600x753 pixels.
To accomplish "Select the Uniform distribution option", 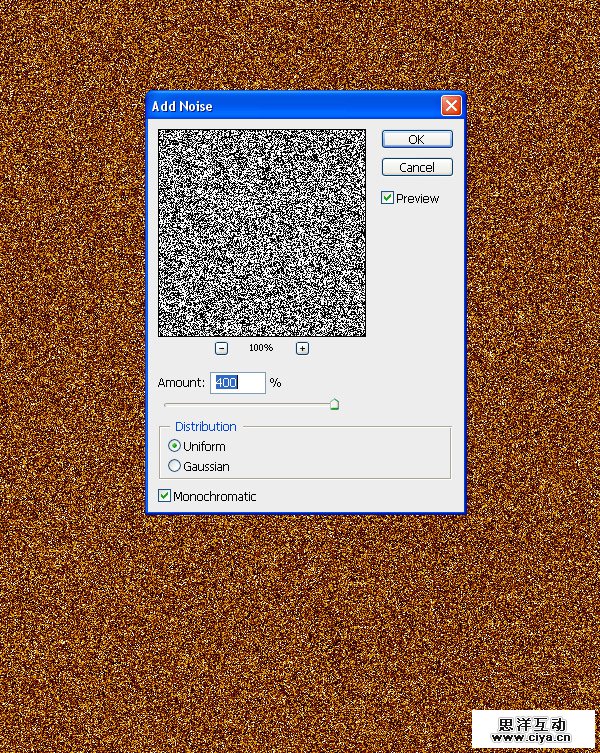I will point(175,446).
